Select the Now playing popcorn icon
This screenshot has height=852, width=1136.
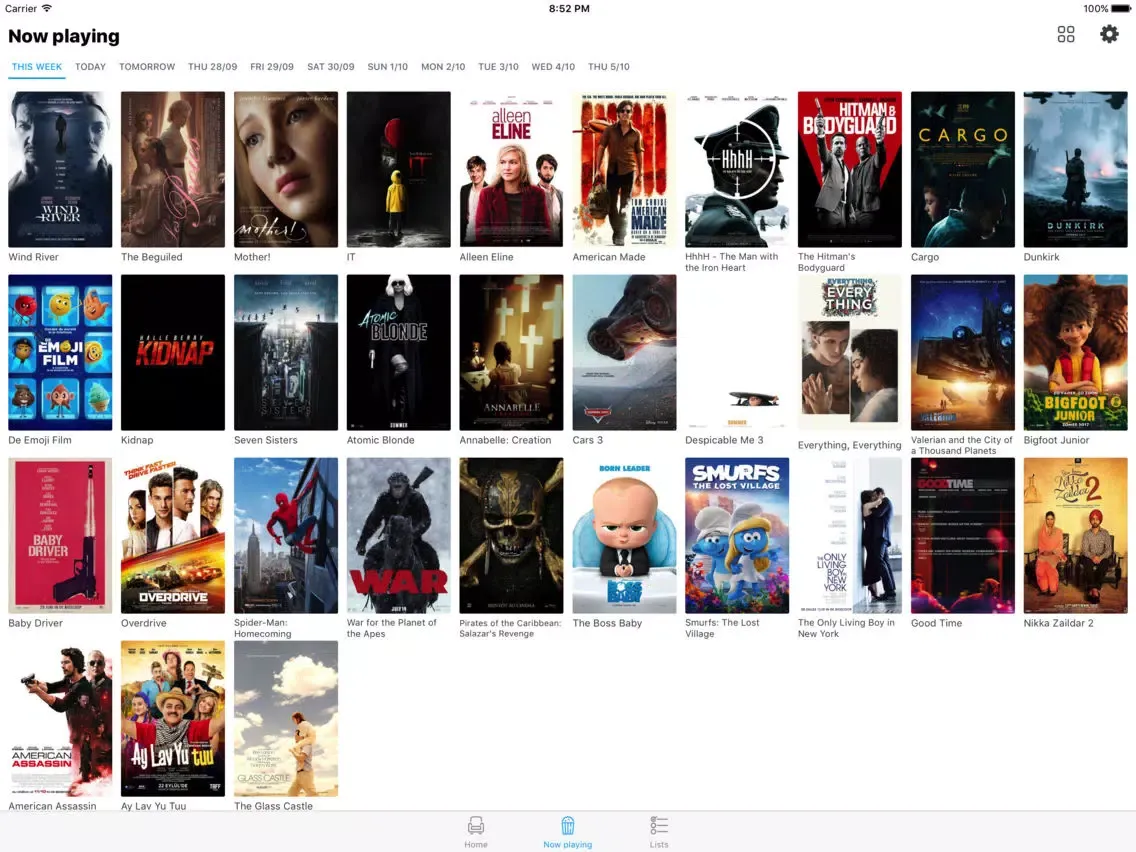568,825
